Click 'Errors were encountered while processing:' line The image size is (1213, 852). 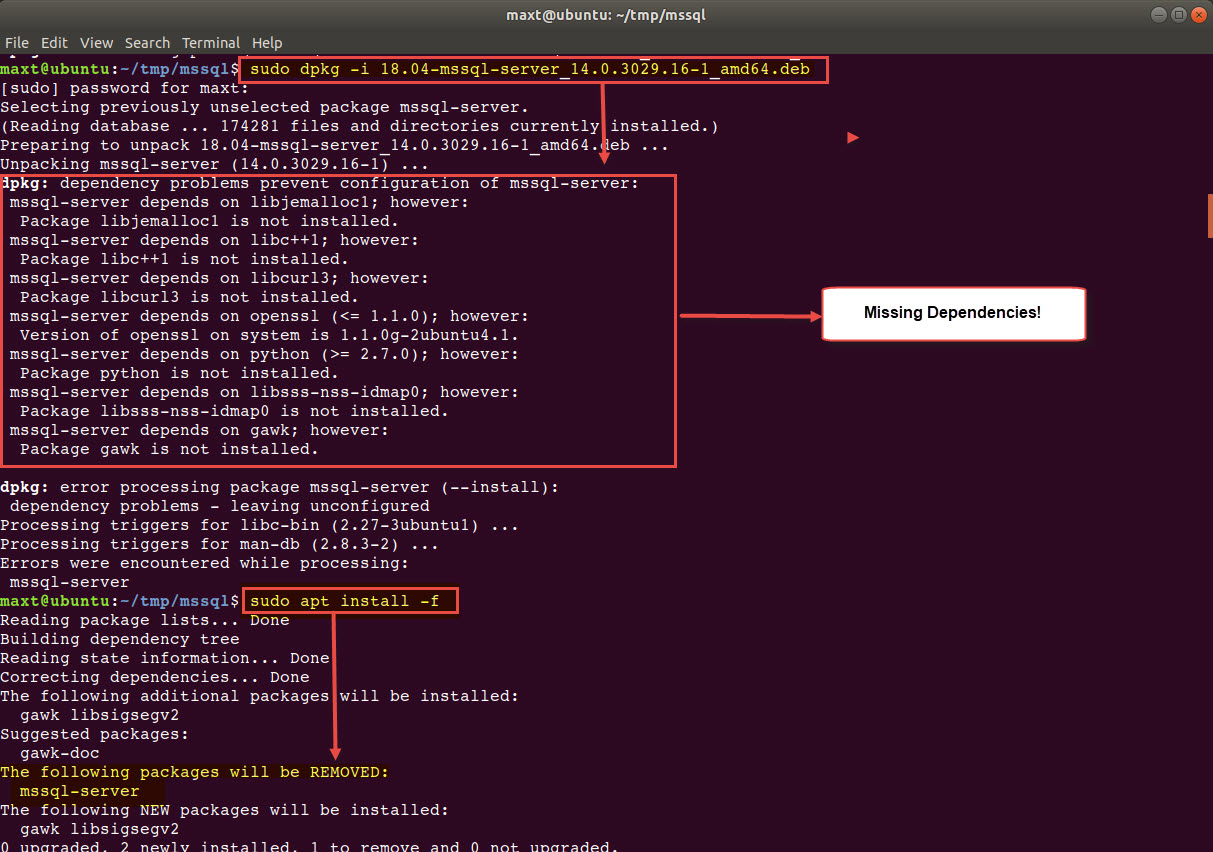point(205,564)
